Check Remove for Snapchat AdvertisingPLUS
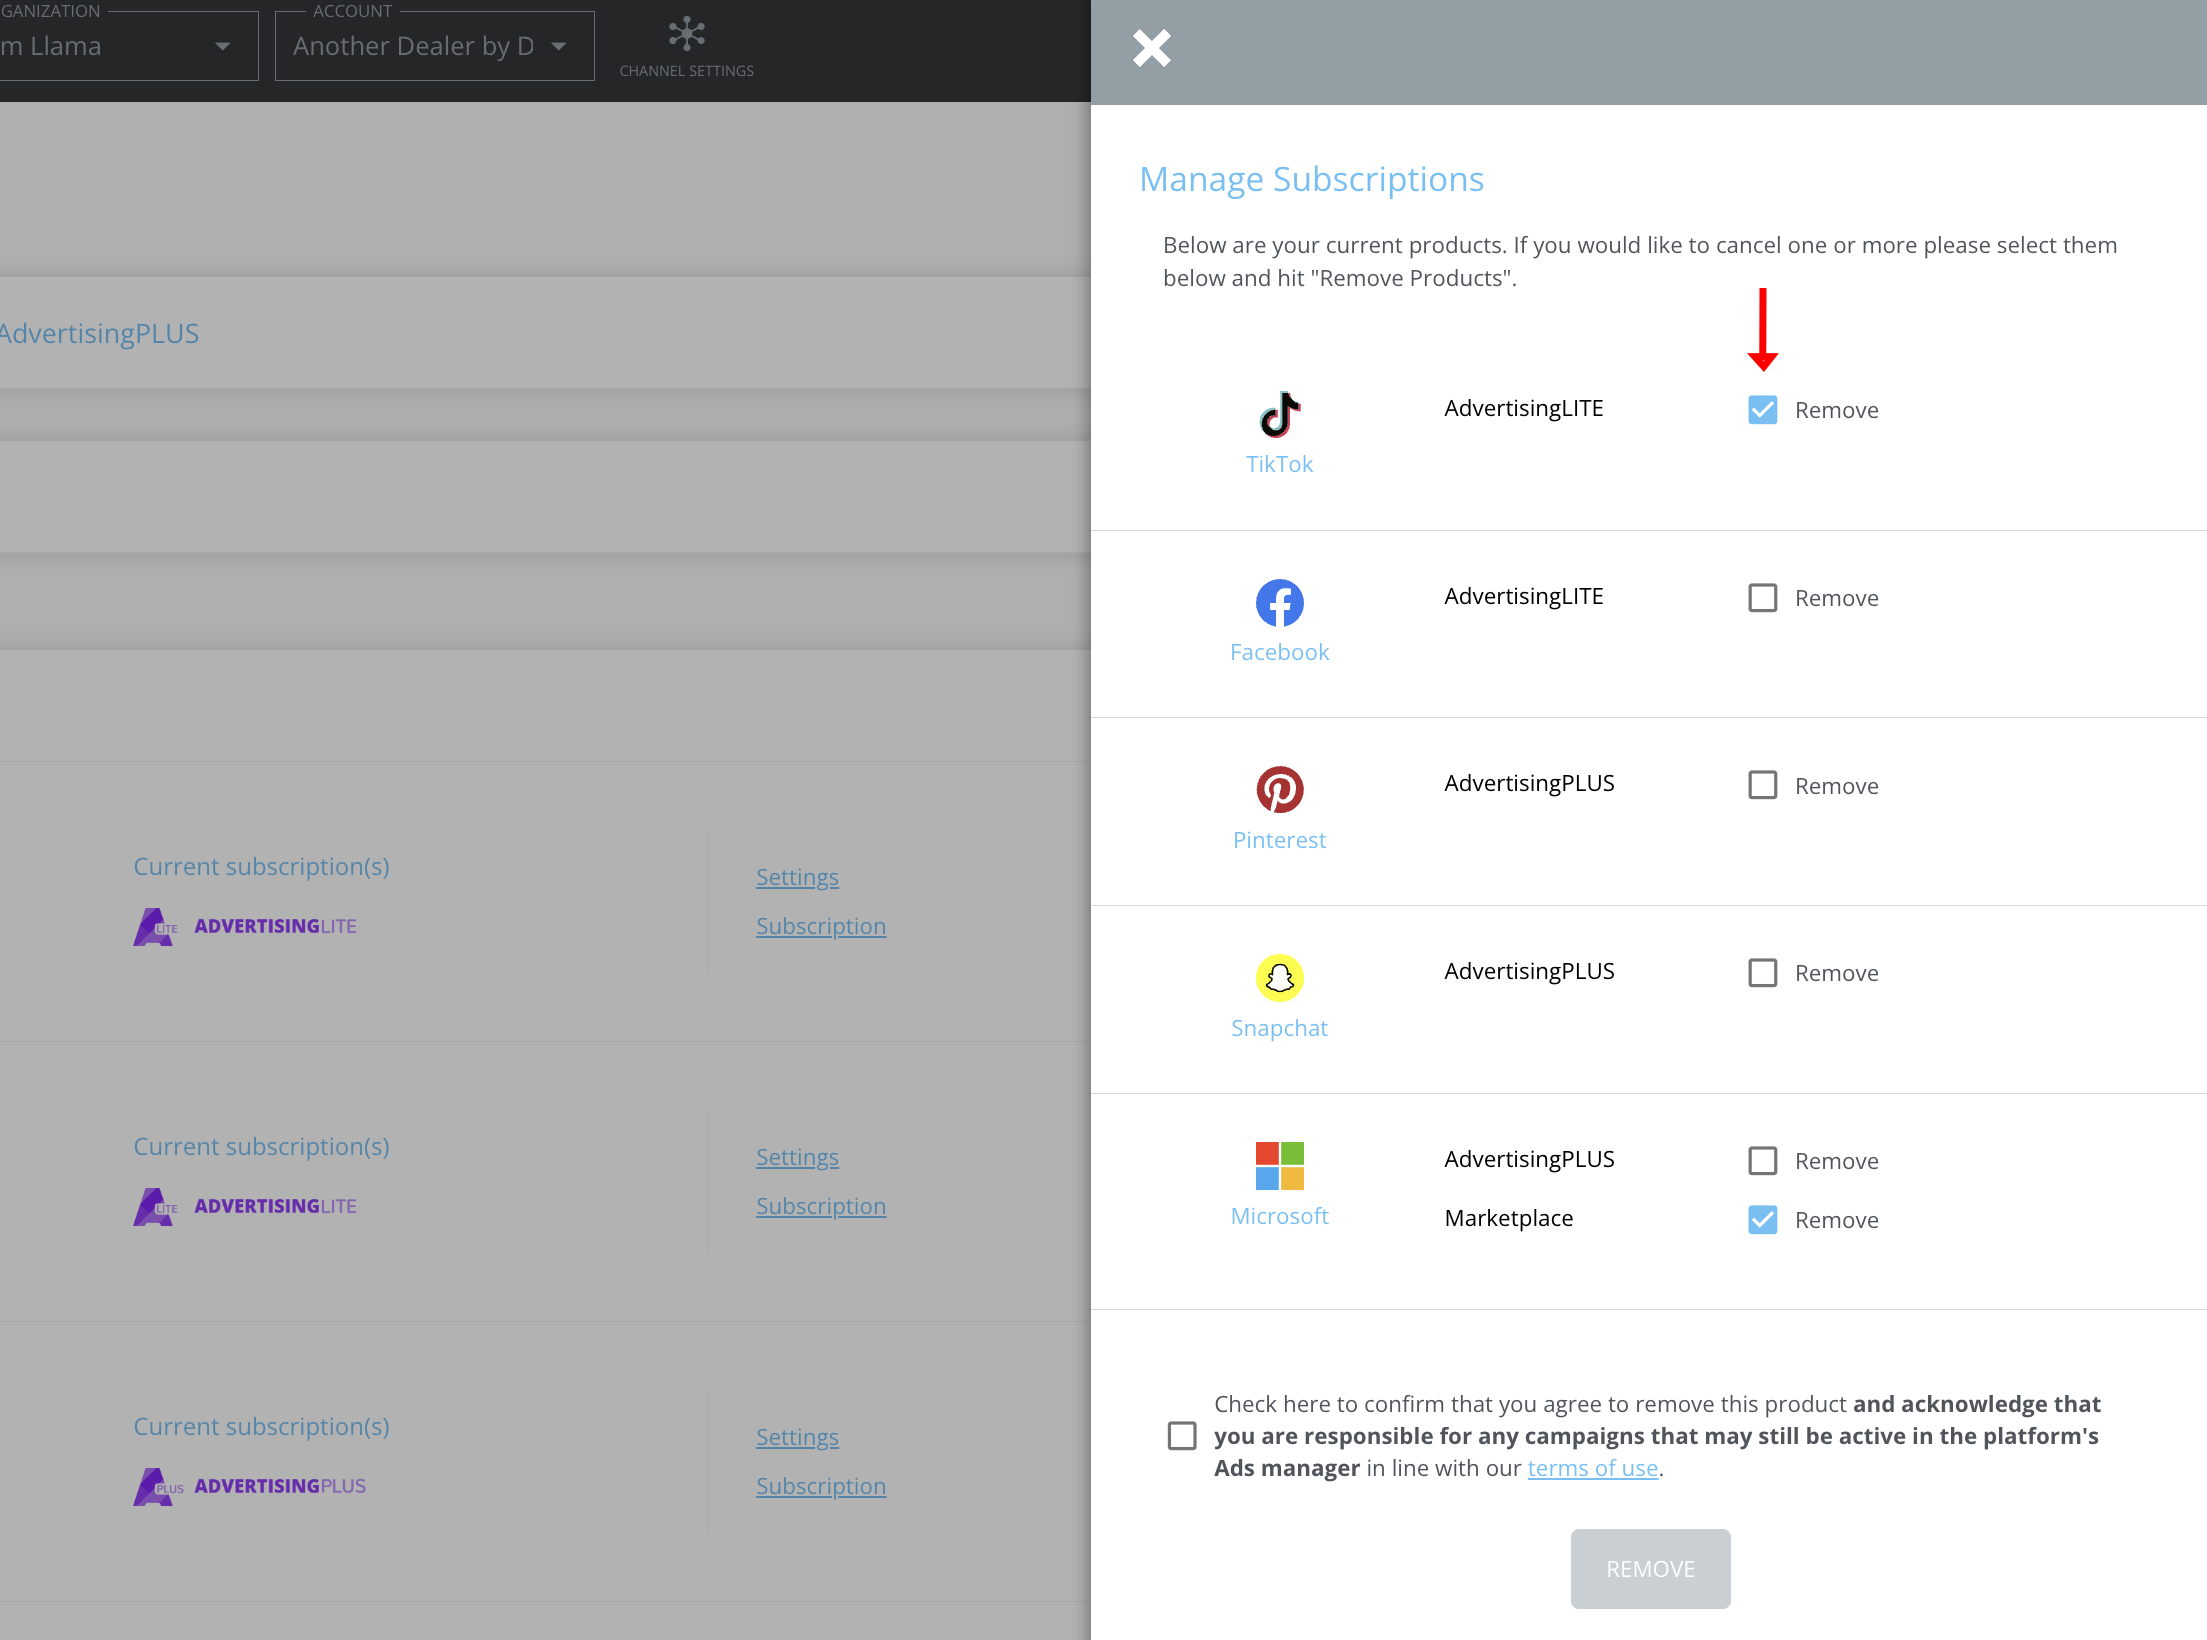This screenshot has height=1640, width=2207. (x=1762, y=973)
